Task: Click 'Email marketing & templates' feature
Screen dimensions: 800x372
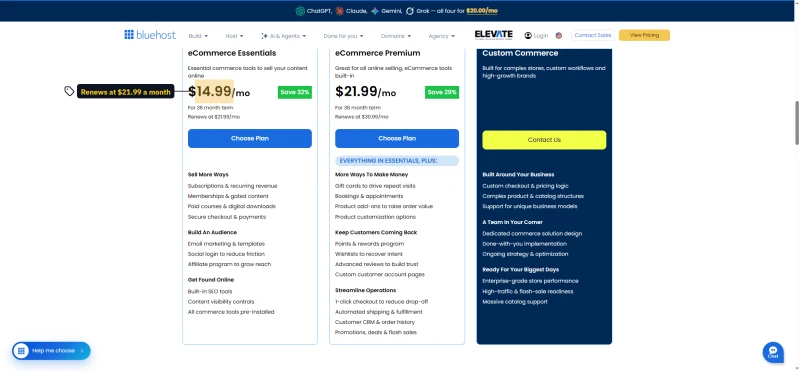Action: coord(226,244)
